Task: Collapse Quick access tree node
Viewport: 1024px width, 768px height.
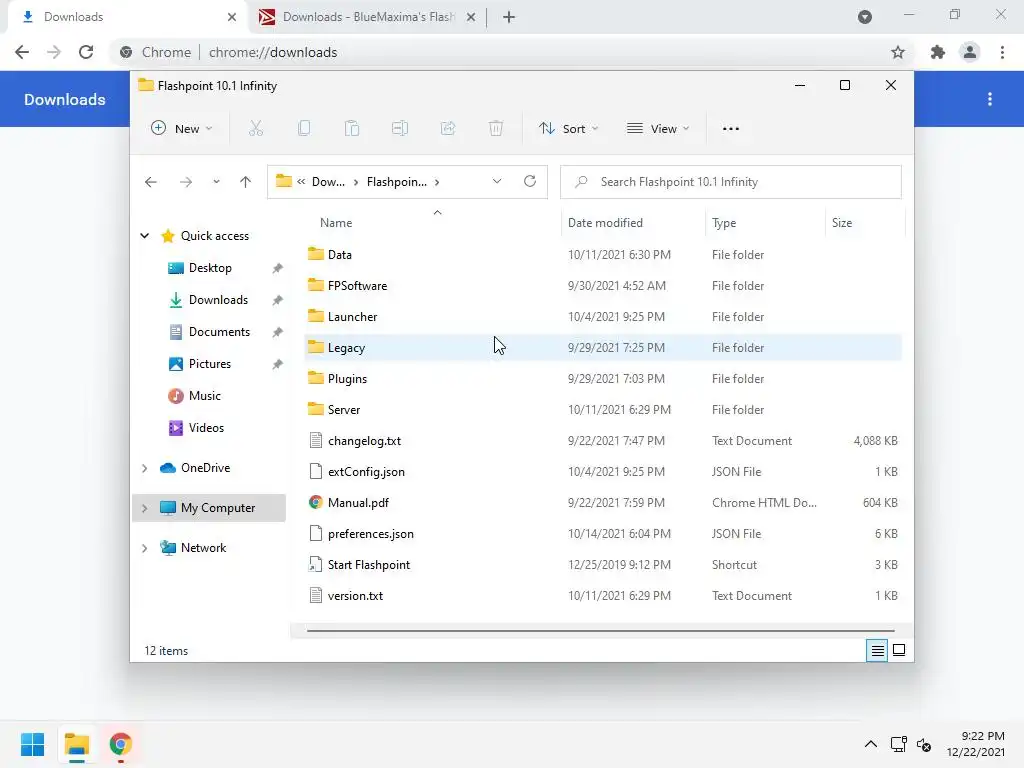Action: coord(144,236)
